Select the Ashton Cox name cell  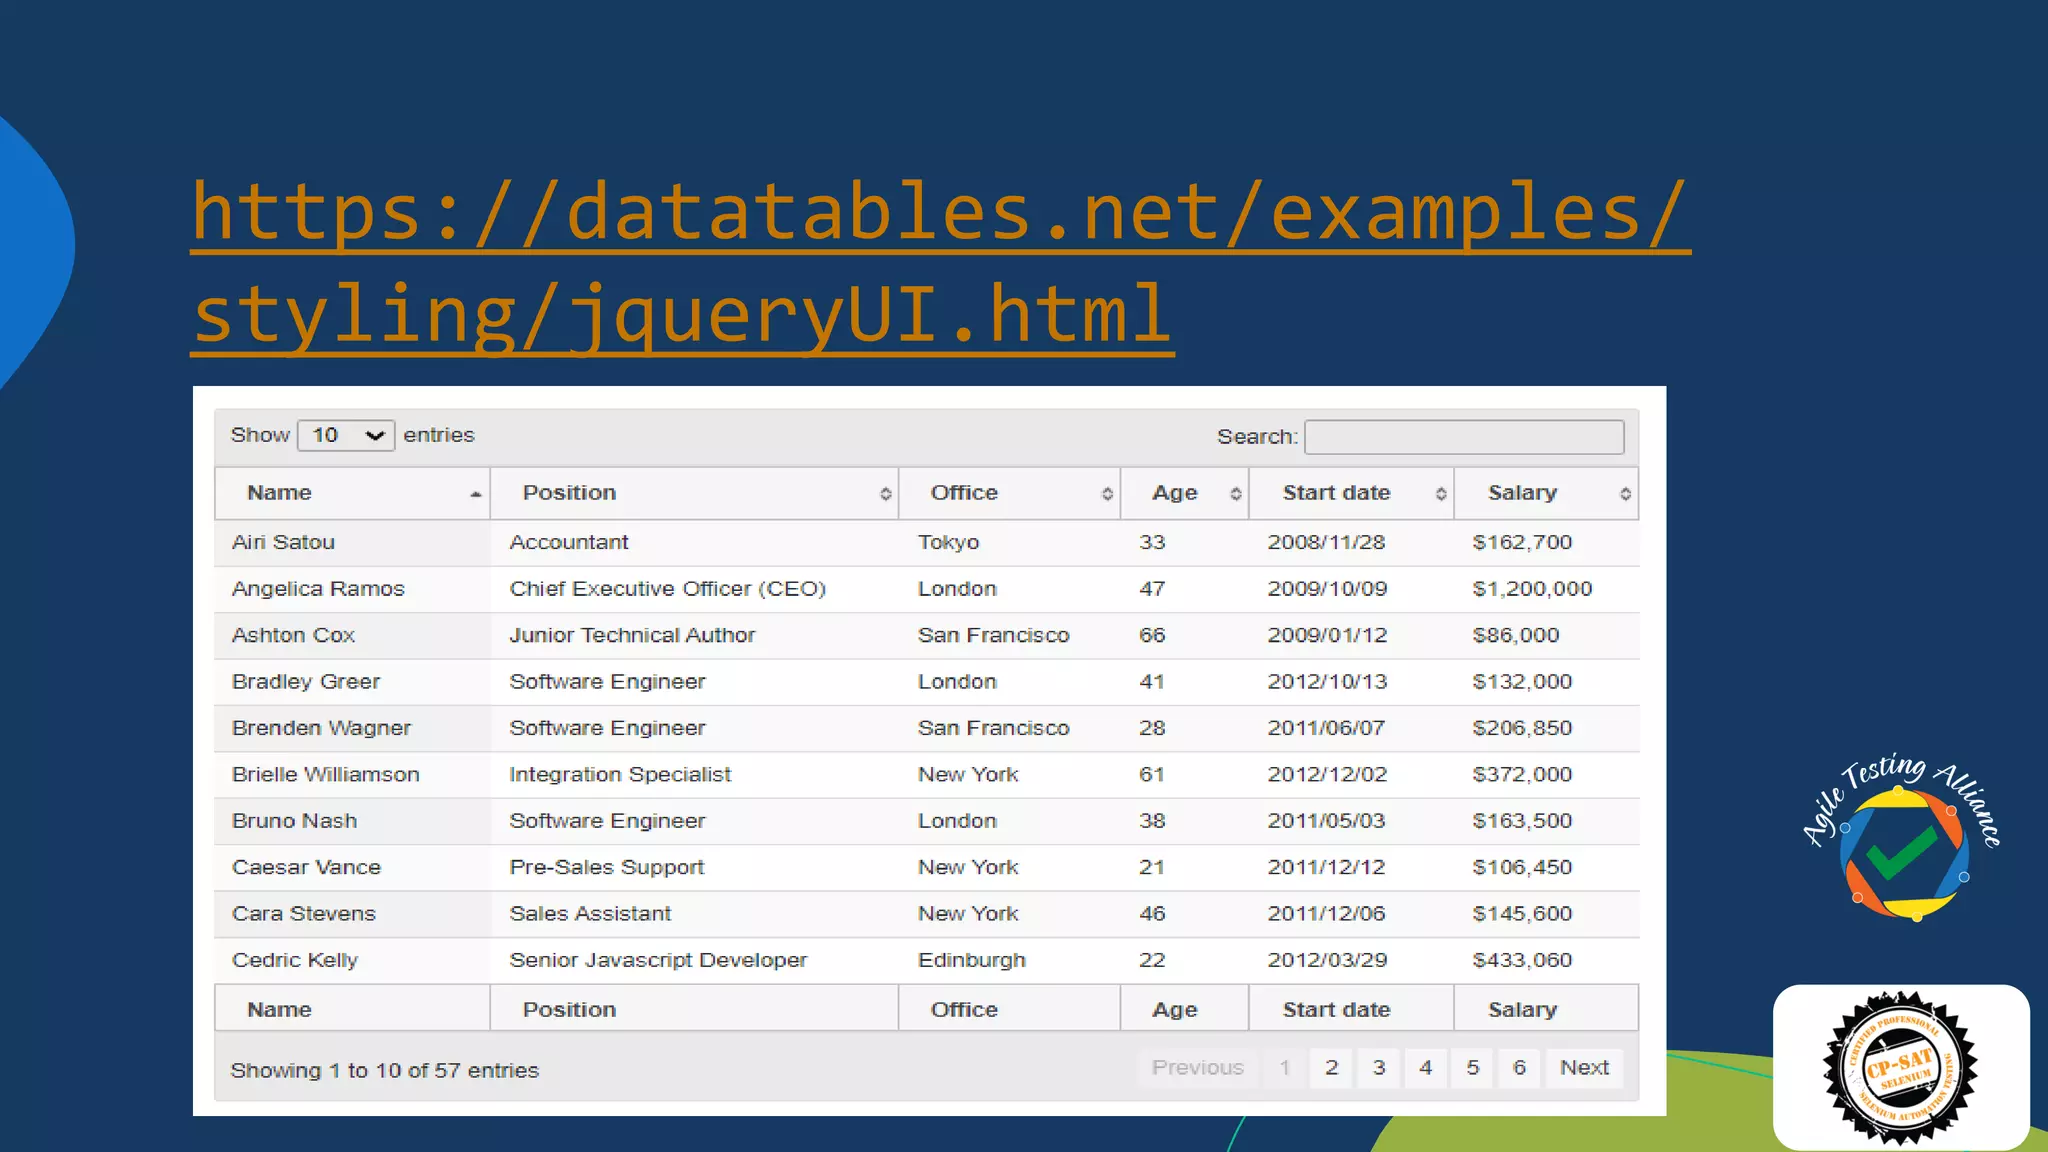pyautogui.click(x=352, y=635)
